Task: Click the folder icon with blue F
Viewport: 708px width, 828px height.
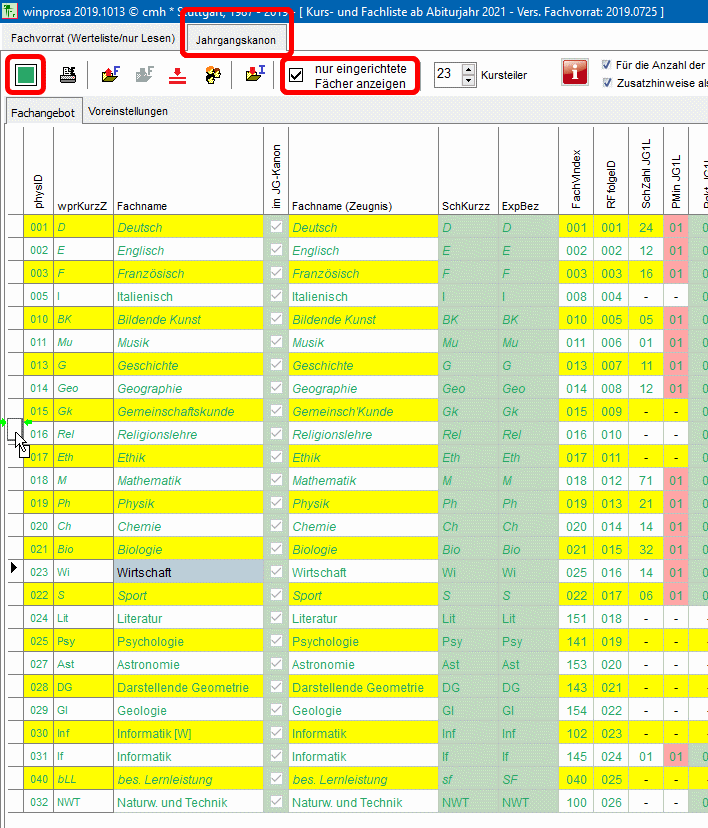Action: [112, 75]
